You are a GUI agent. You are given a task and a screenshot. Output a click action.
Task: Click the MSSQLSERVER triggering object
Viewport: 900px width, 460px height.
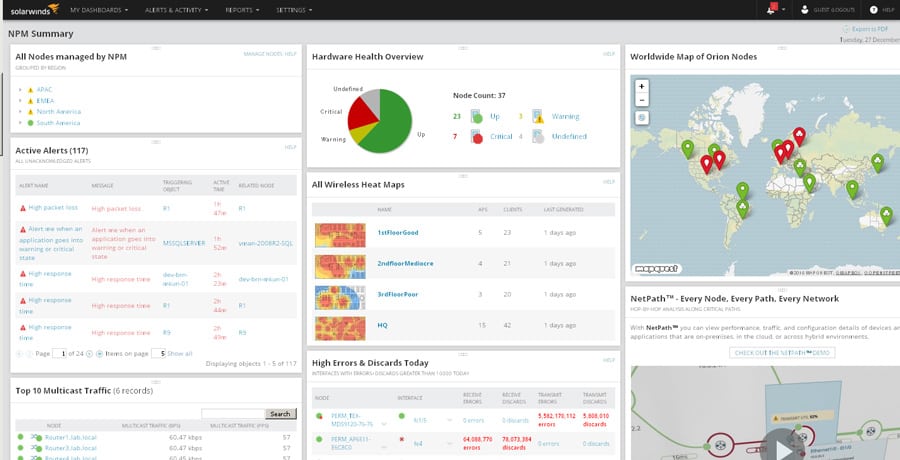tap(184, 243)
